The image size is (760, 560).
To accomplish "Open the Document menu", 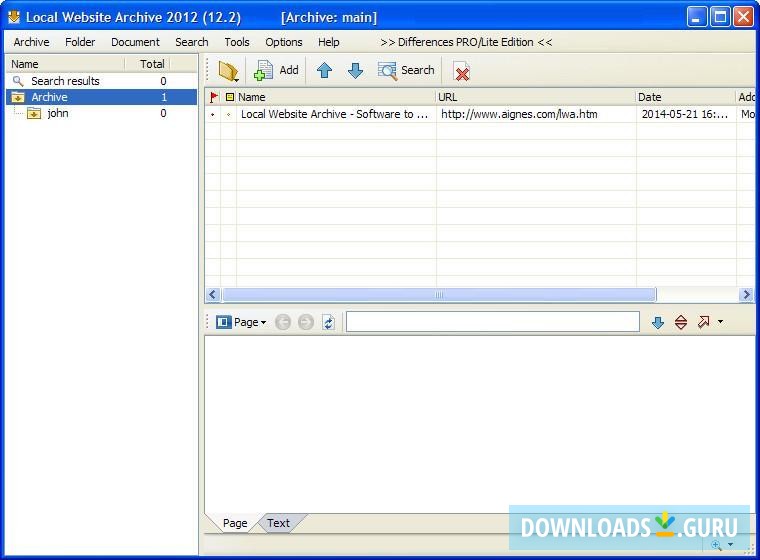I will (x=135, y=42).
